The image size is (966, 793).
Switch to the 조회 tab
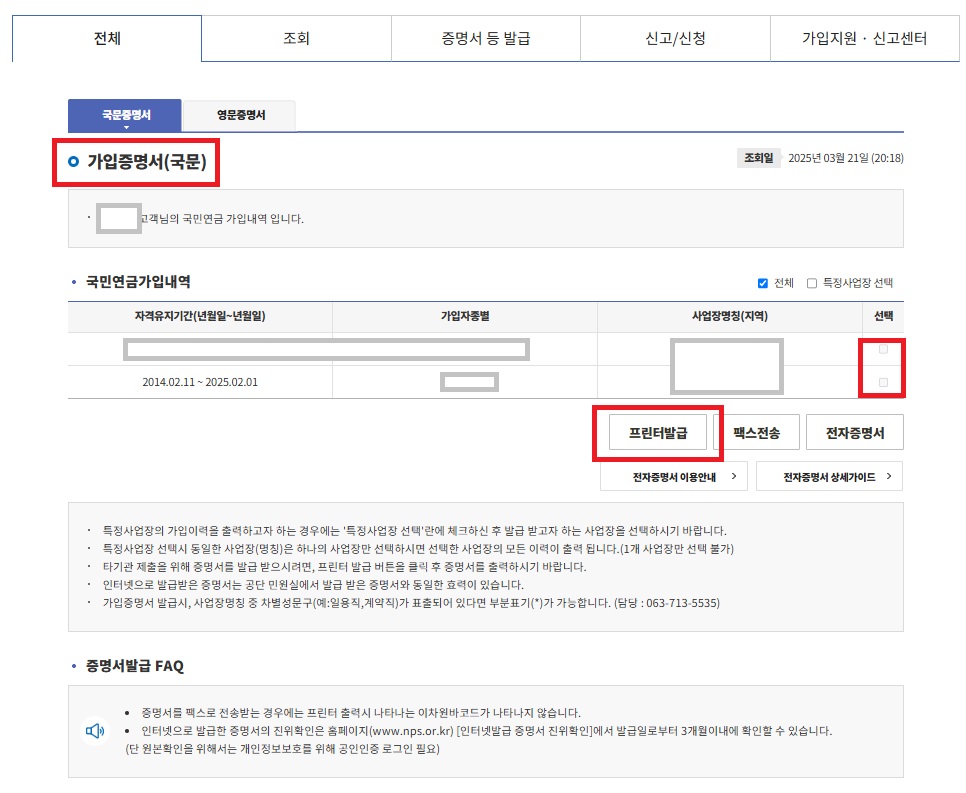(296, 38)
